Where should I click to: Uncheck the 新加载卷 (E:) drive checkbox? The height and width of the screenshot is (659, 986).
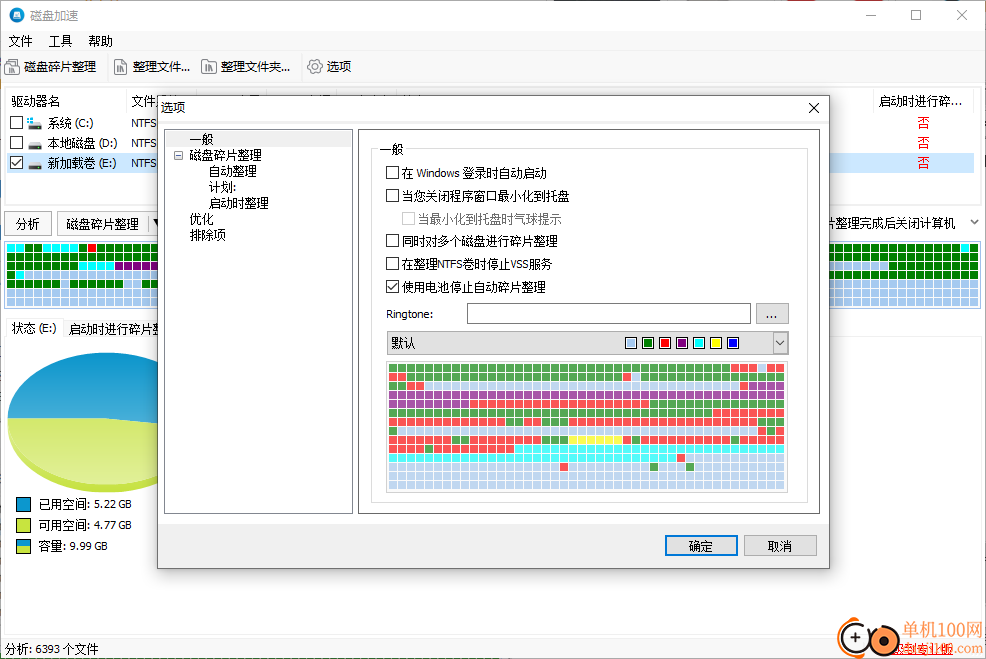[16, 163]
